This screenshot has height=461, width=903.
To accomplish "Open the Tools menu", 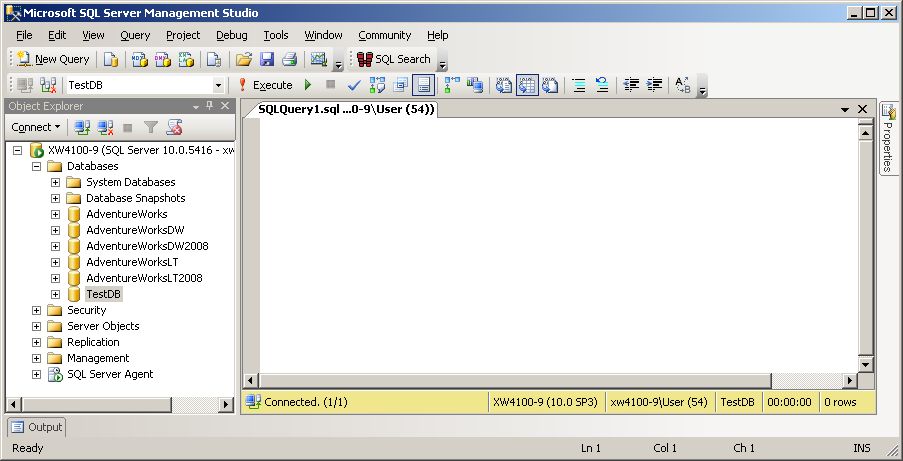I will pos(276,35).
